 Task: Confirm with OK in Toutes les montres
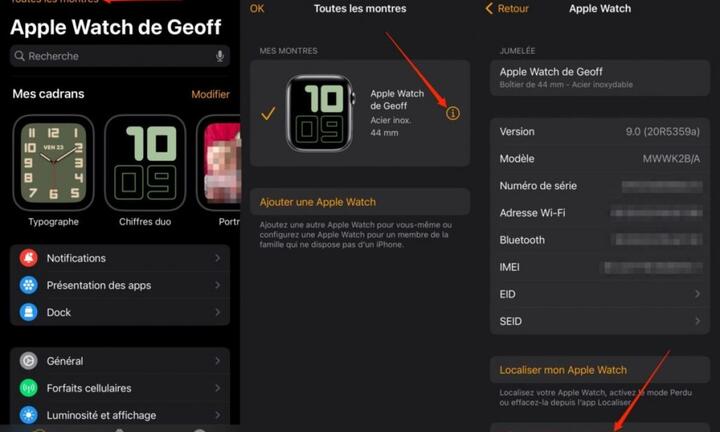[x=257, y=8]
